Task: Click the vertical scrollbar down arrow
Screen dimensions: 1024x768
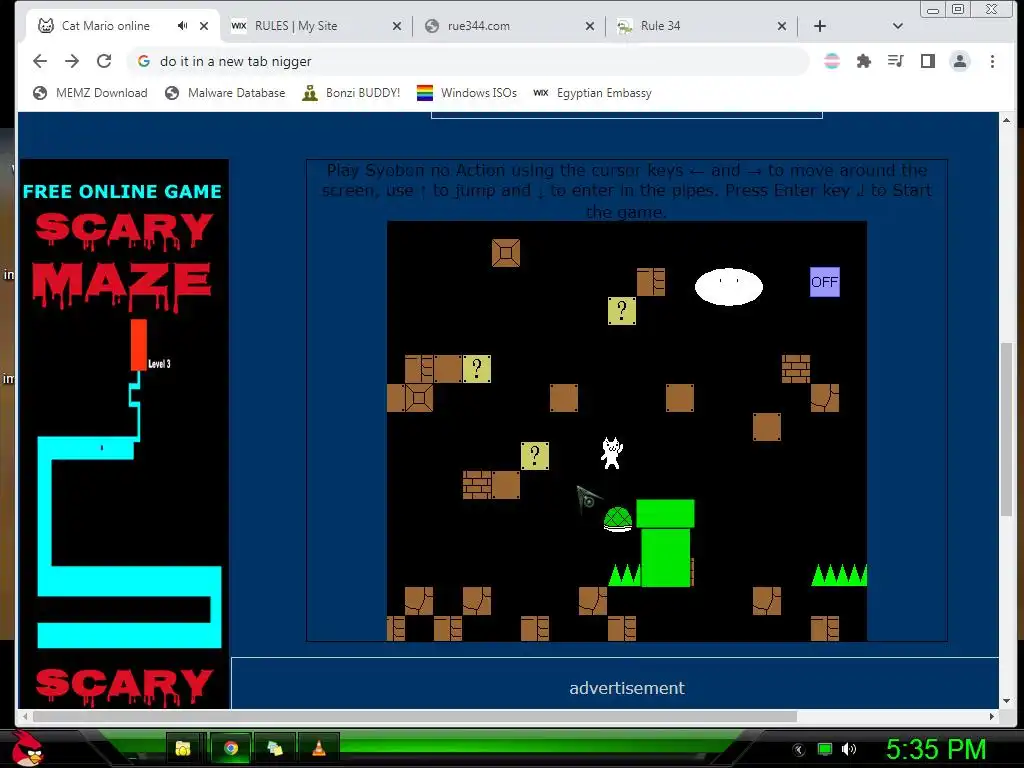Action: click(x=1006, y=701)
